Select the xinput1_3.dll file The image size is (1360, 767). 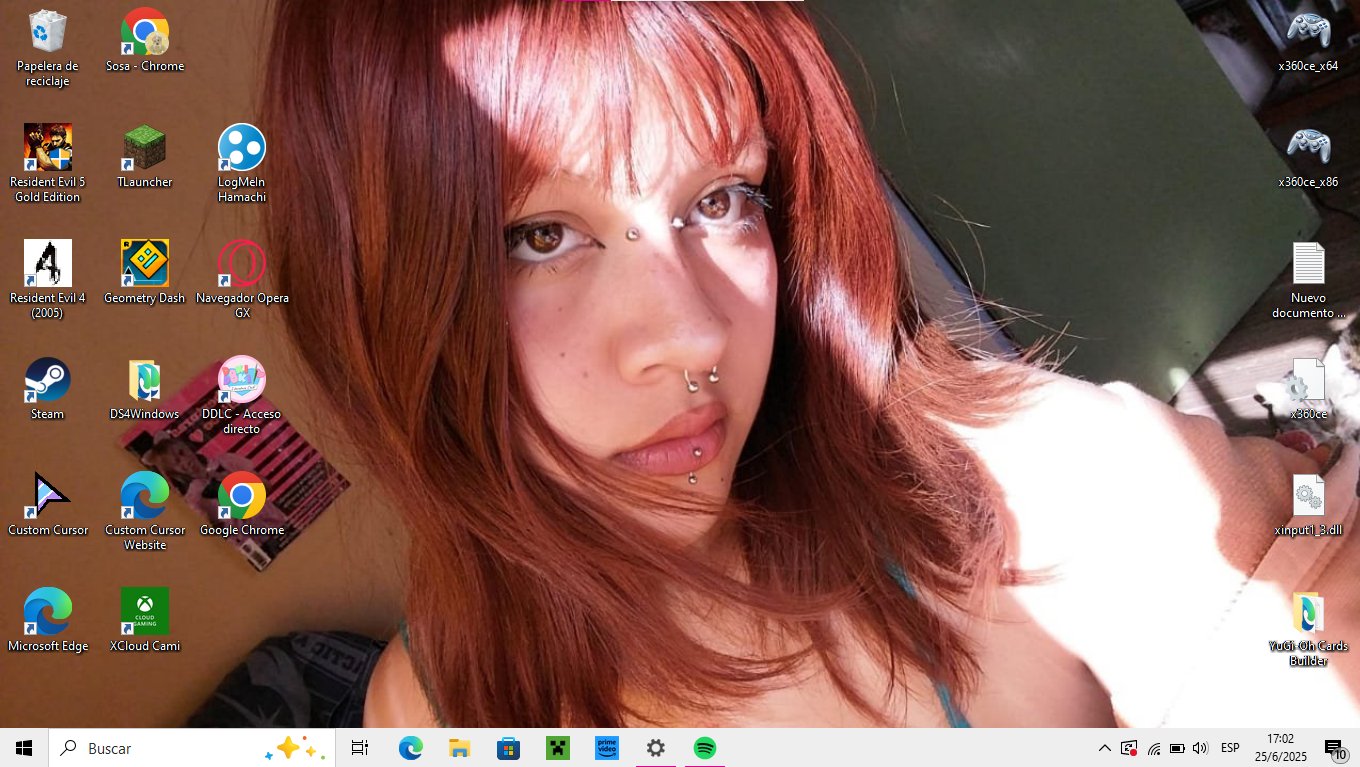pos(1307,496)
